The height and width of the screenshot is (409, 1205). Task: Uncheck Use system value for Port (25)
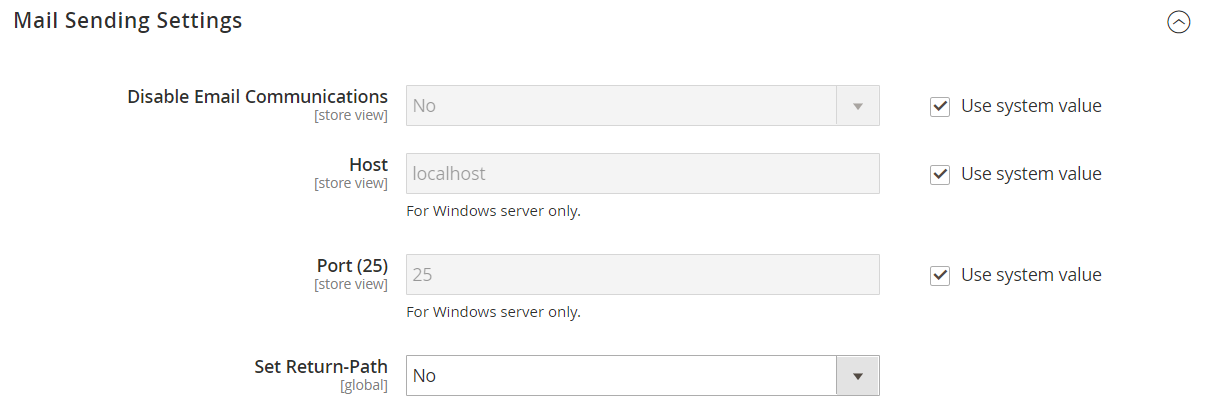coord(940,275)
